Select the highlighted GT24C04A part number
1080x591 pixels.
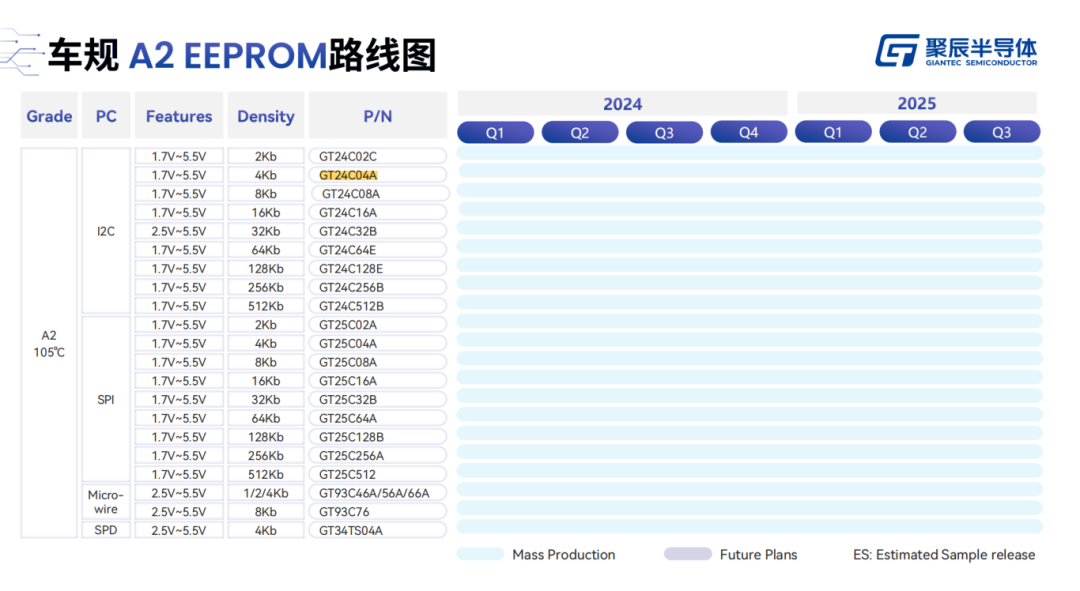348,175
